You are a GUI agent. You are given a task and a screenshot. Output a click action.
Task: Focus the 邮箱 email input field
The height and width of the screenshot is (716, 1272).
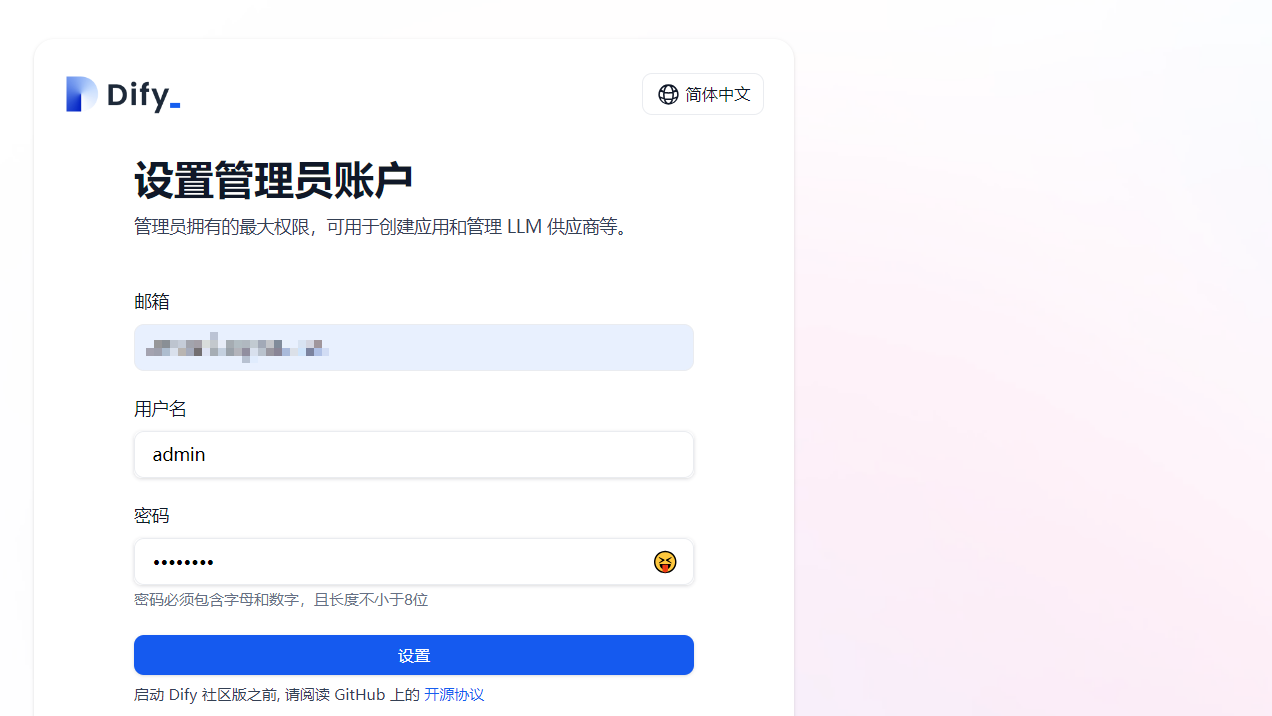pyautogui.click(x=414, y=347)
